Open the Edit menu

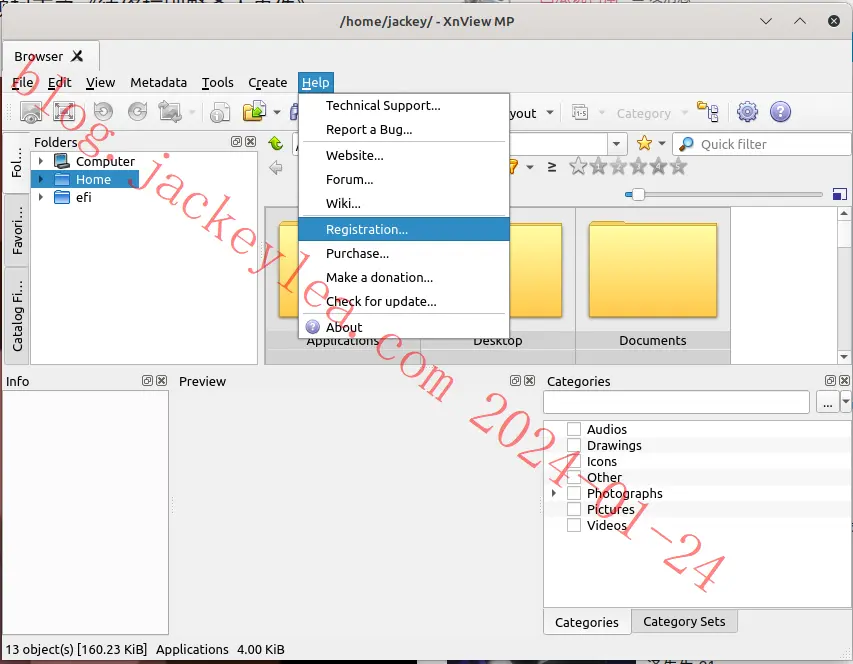(x=59, y=82)
